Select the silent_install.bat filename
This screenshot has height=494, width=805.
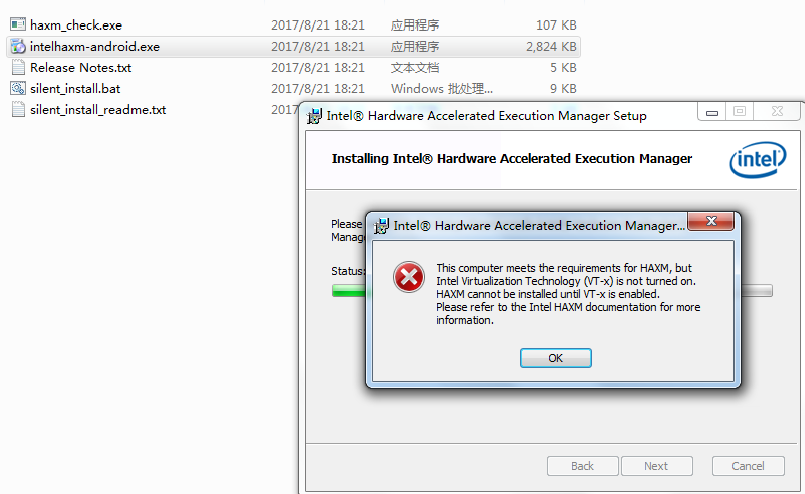point(75,89)
